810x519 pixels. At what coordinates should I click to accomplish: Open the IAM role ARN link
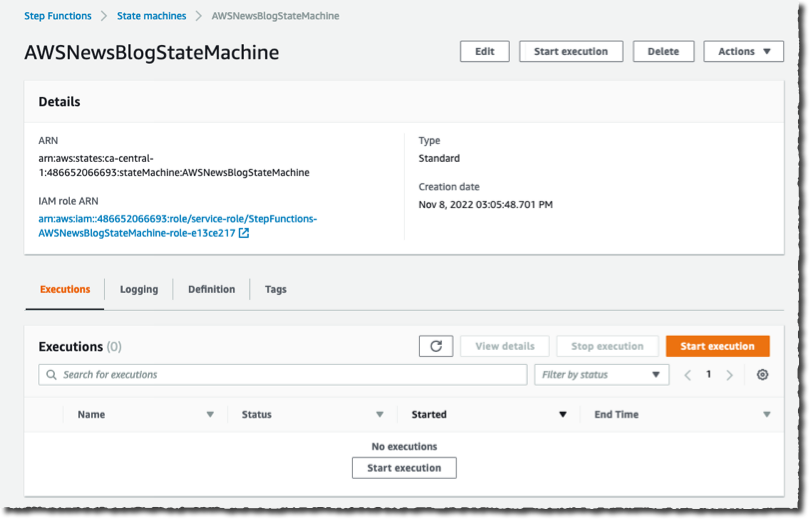[x=178, y=226]
